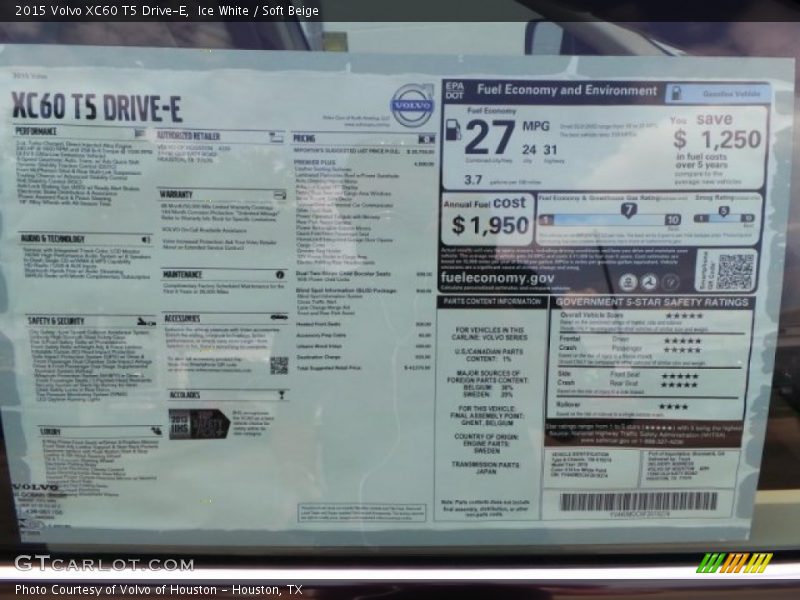The height and width of the screenshot is (600, 800).
Task: Click the Luxury section header
Action: (x=51, y=432)
